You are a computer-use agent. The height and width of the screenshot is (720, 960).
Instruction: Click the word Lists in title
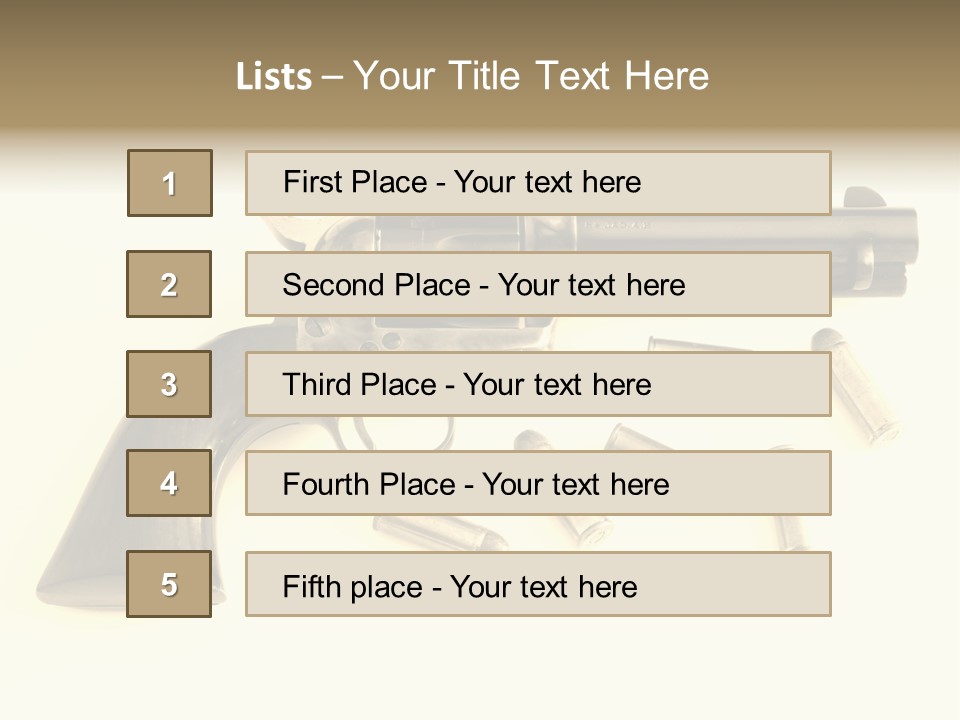tap(274, 77)
